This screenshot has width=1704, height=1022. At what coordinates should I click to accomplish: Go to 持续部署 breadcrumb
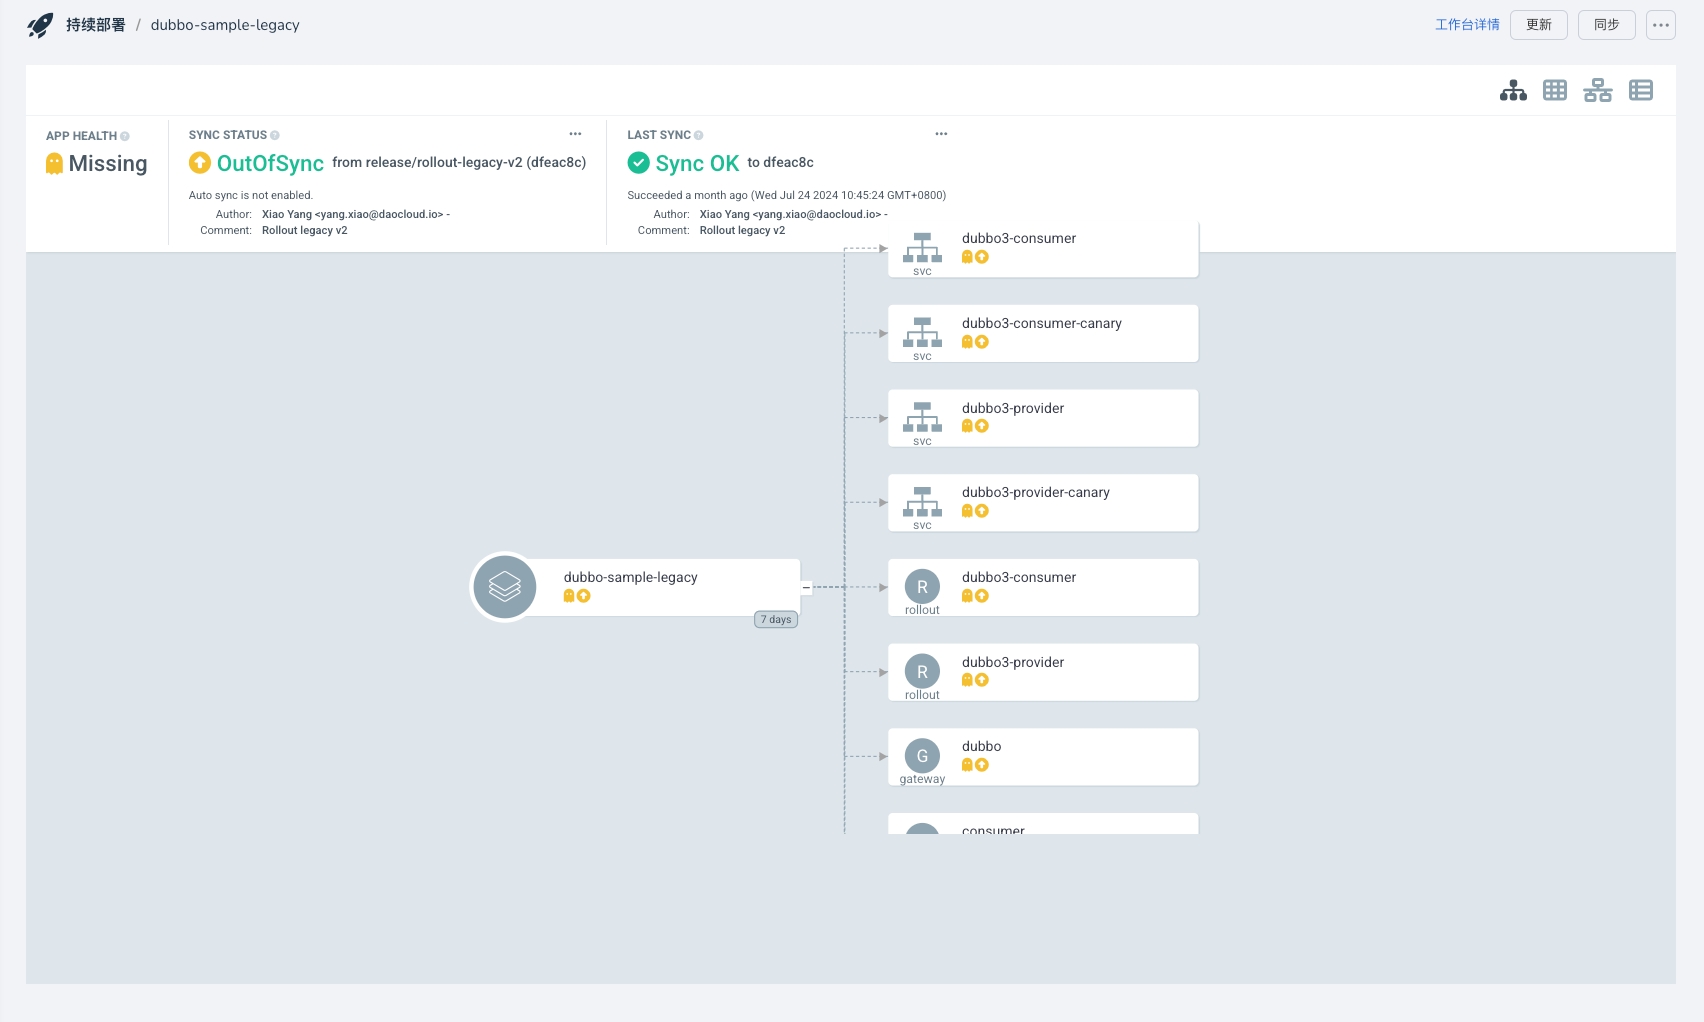(96, 25)
